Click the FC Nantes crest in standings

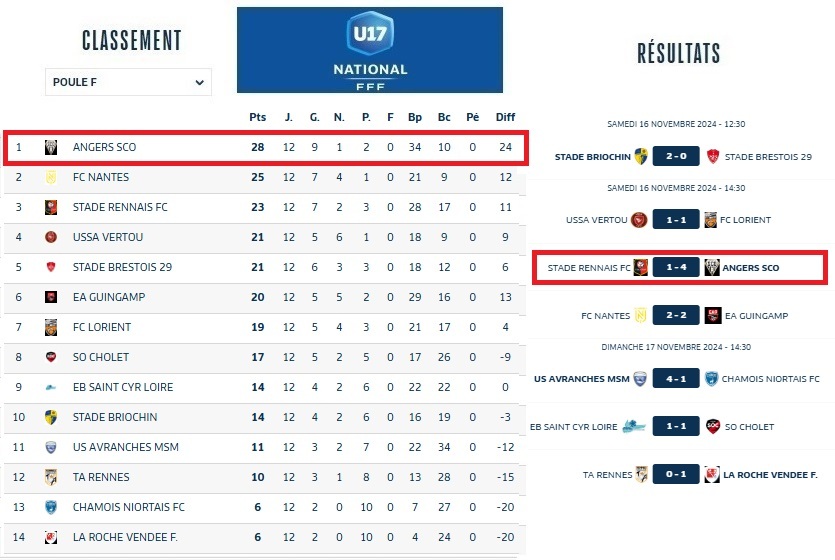(x=51, y=178)
